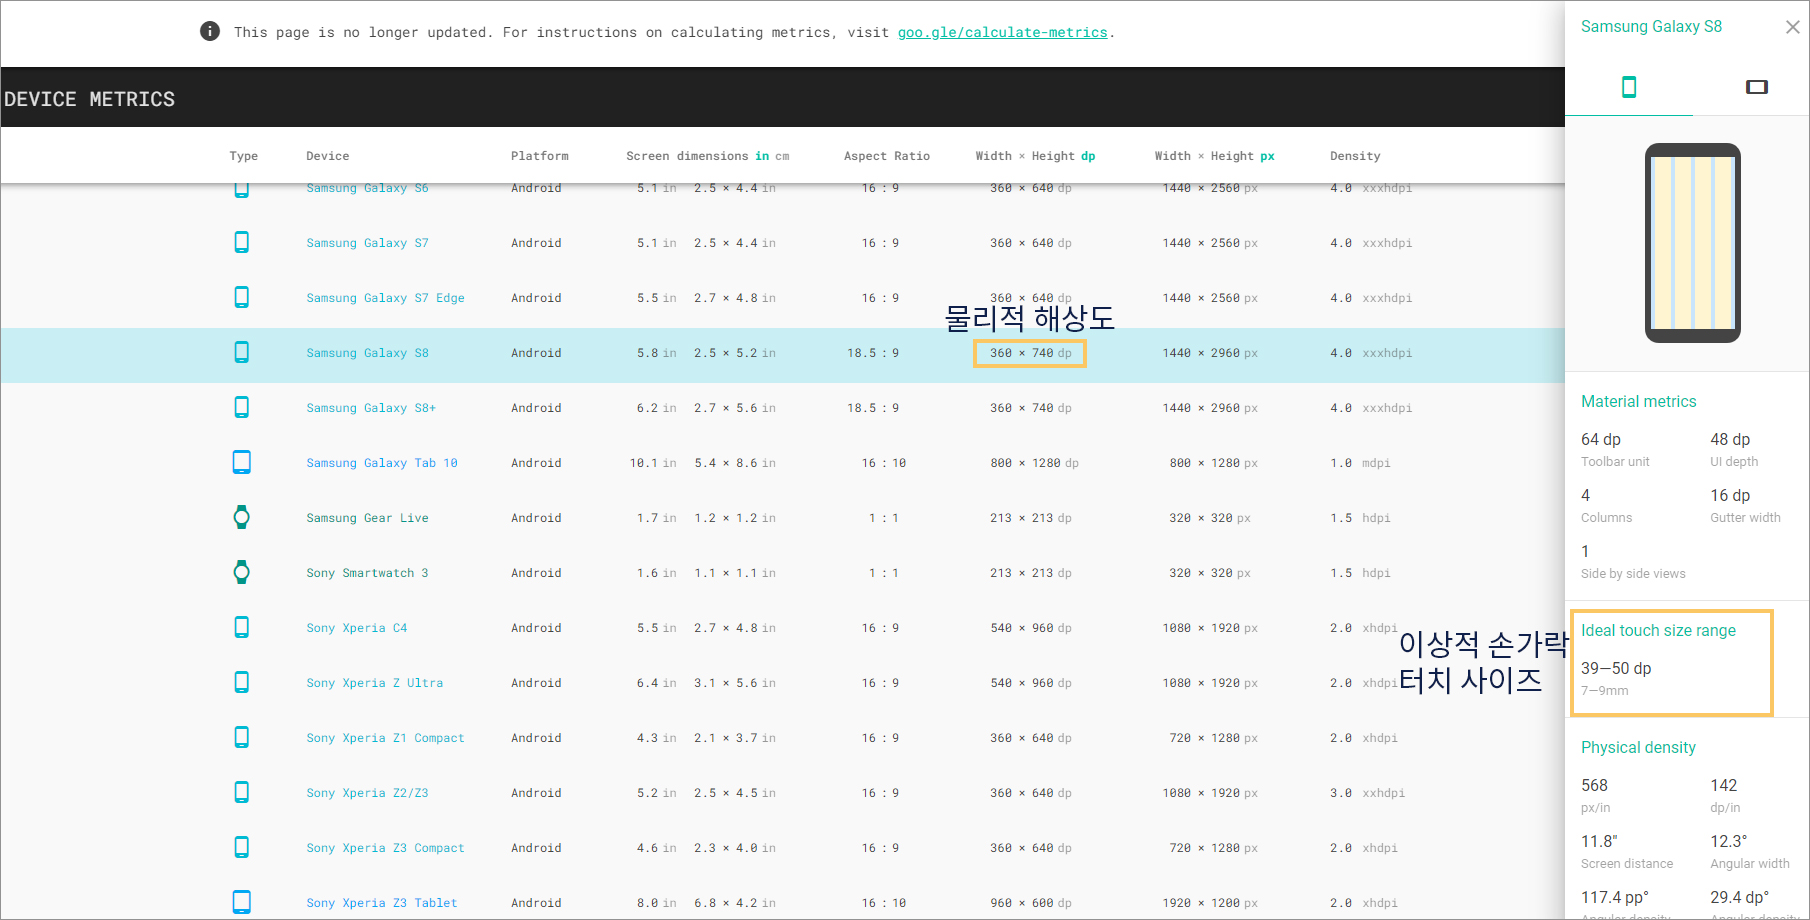
Task: Toggle screen dimensions unit to cm
Action: (x=782, y=156)
